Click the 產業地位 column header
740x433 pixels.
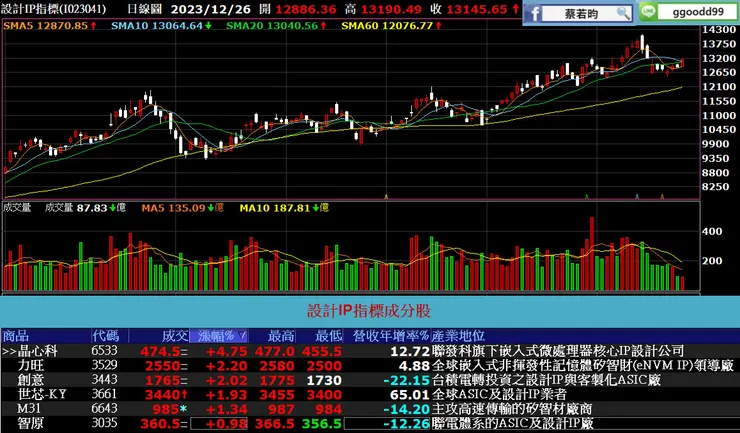click(x=458, y=336)
